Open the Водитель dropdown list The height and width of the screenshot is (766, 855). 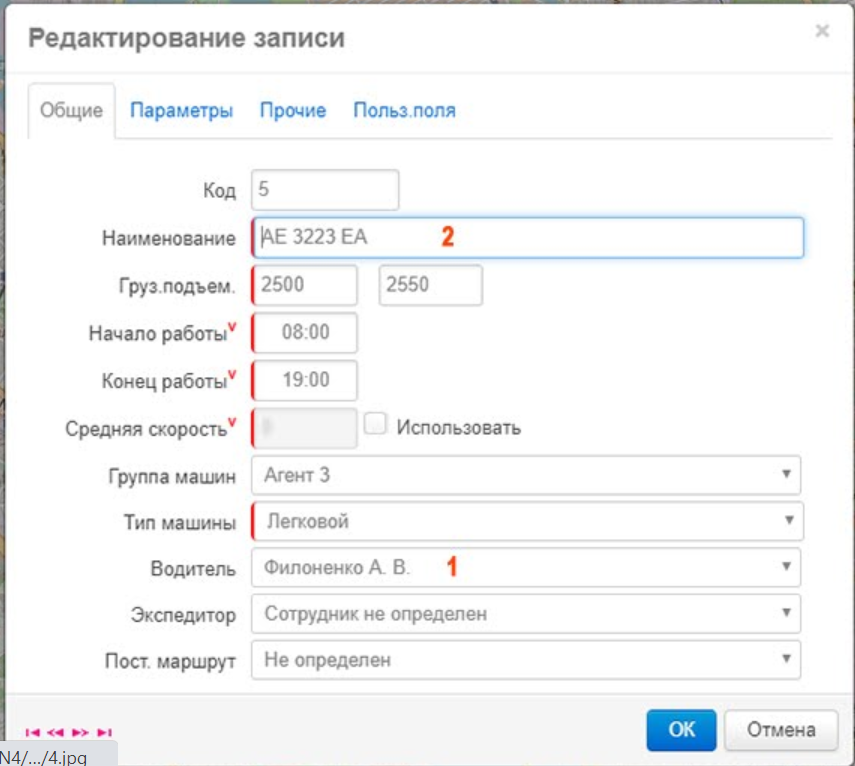526,568
